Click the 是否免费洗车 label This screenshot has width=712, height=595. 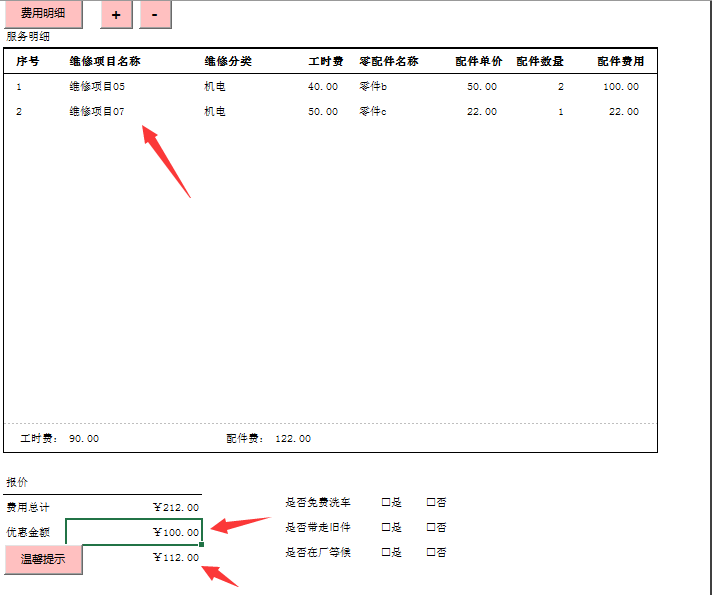coord(318,502)
